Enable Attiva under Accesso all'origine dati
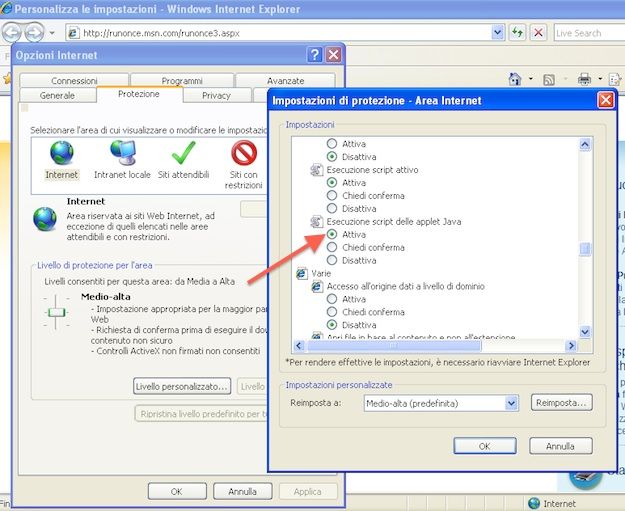Viewport: 625px width, 511px height. 333,299
